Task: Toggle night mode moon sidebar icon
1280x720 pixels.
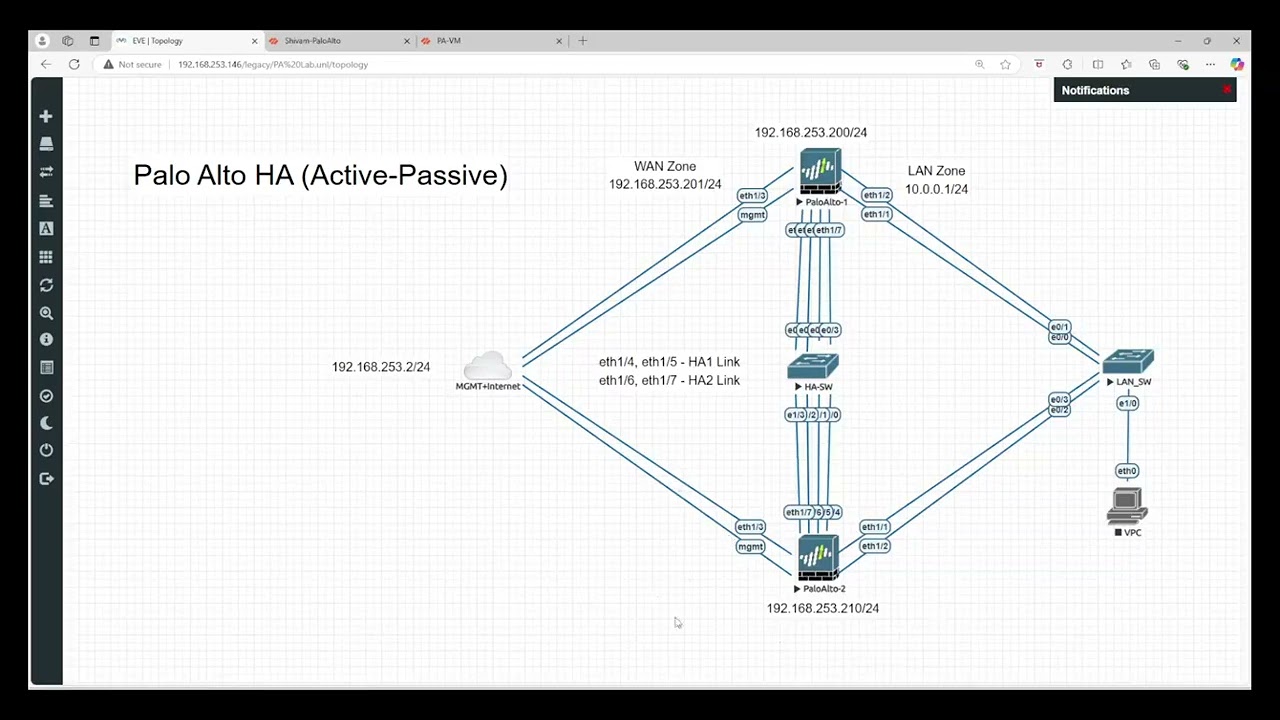Action: coord(46,423)
